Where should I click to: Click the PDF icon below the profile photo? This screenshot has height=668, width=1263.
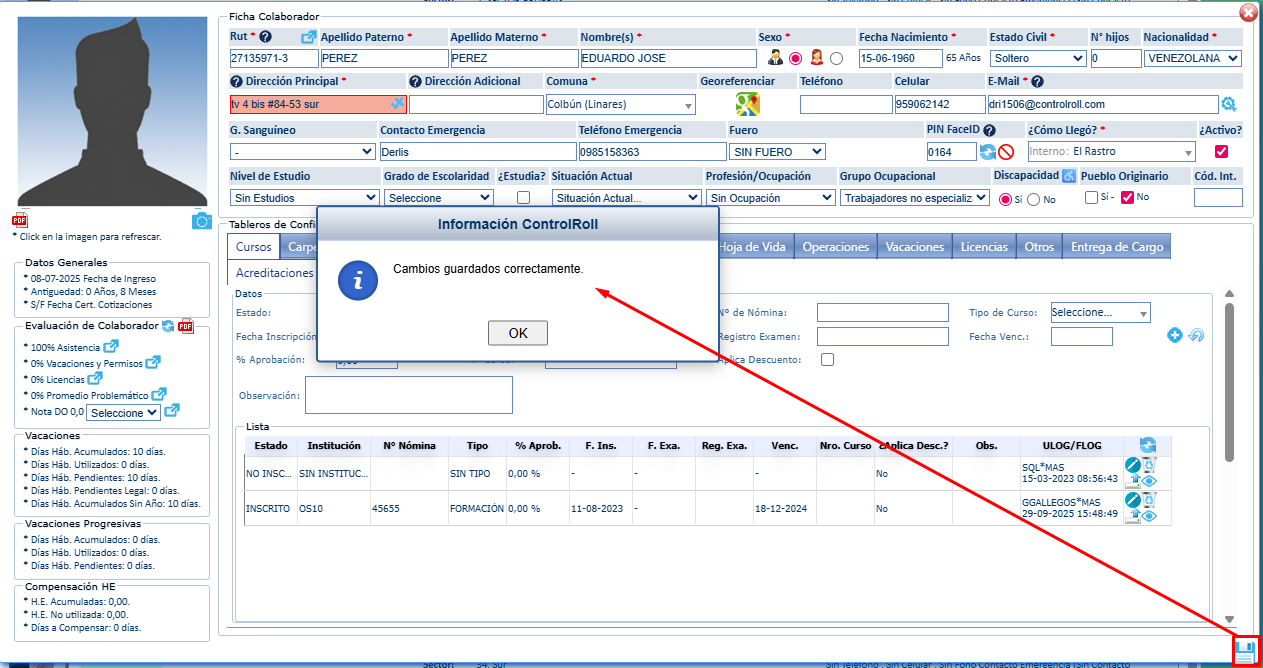(x=20, y=221)
